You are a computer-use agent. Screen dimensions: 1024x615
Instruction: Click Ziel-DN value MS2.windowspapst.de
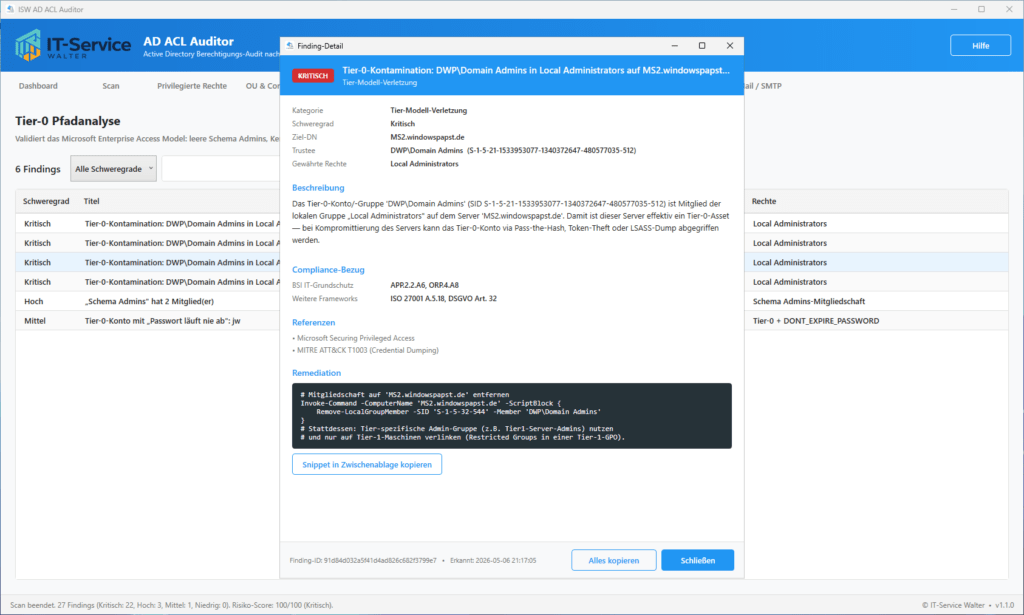click(427, 137)
